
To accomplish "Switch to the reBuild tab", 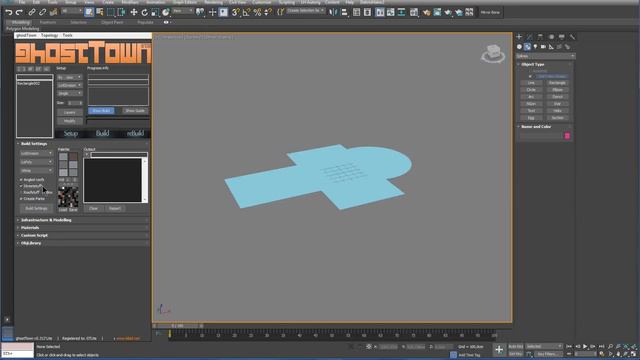I will pyautogui.click(x=135, y=133).
